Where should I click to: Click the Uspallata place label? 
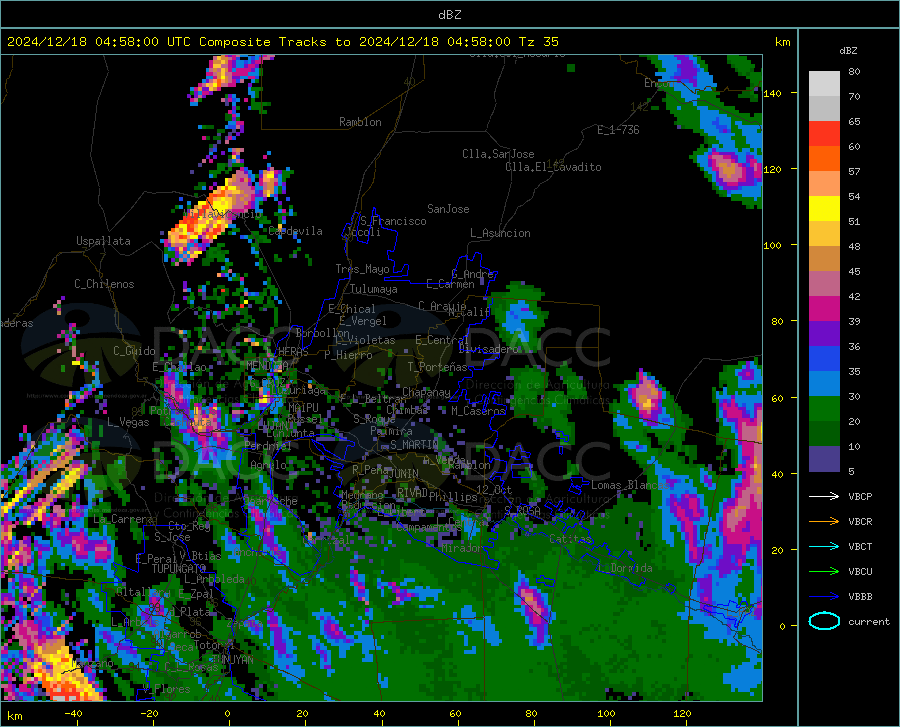103,241
